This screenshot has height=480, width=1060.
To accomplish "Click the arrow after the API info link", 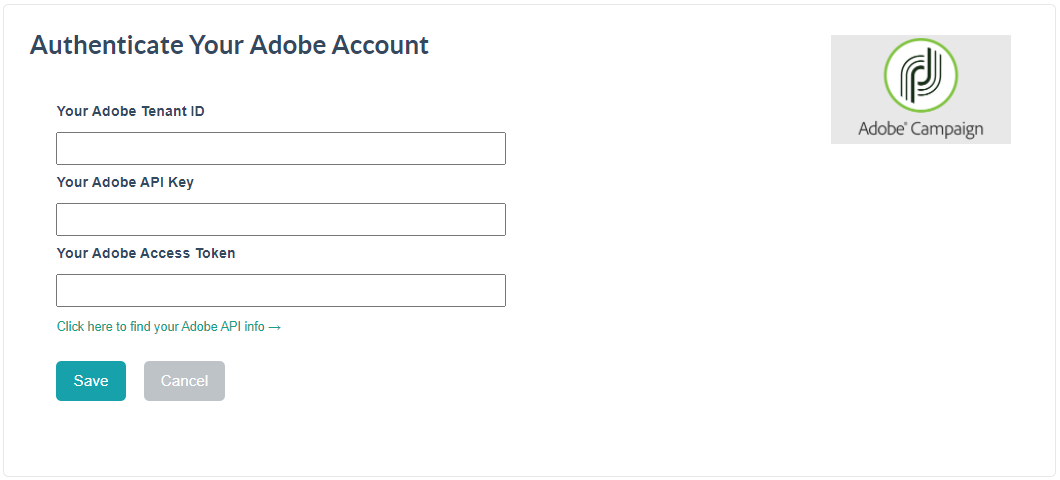I will click(x=274, y=327).
